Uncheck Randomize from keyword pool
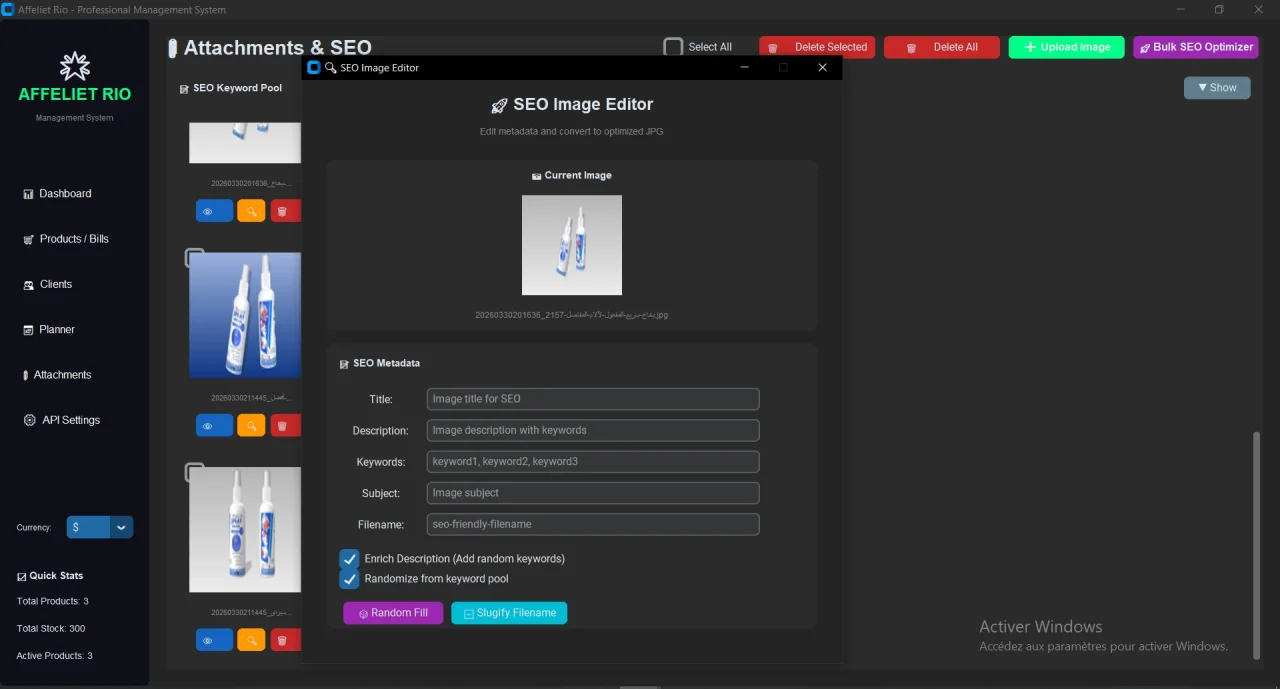Viewport: 1280px width, 689px height. [349, 579]
